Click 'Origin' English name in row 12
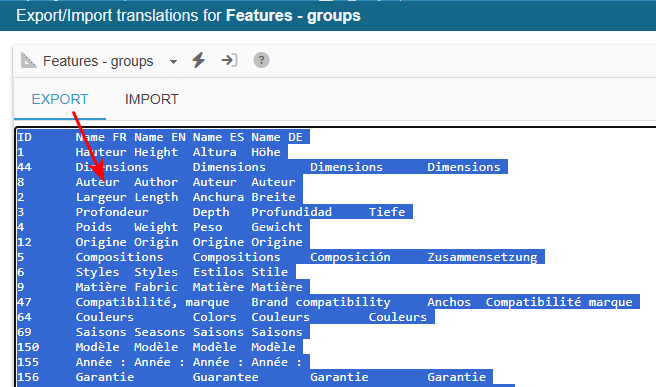This screenshot has width=656, height=387. (x=156, y=243)
